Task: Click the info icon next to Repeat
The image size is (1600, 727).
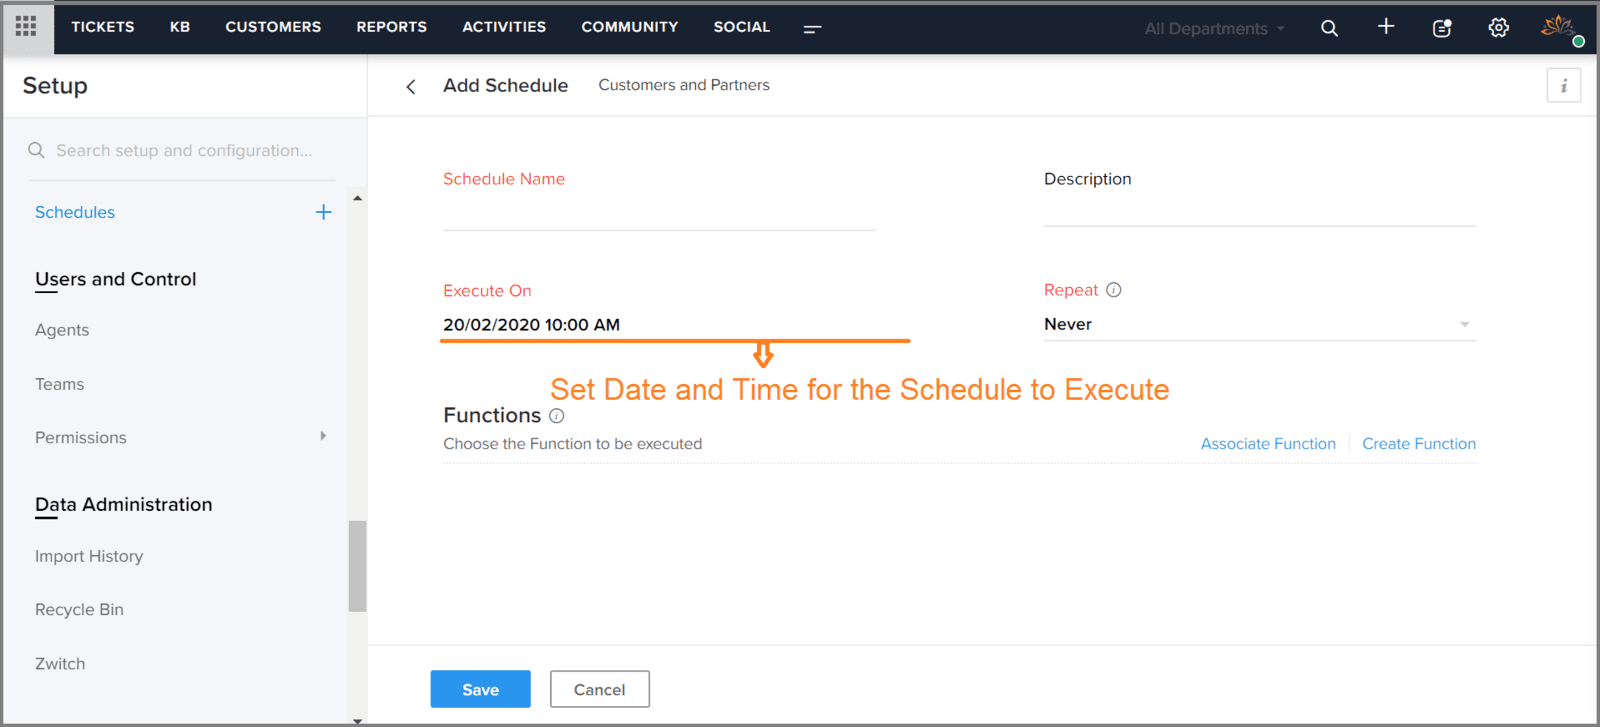Action: [x=1114, y=290]
